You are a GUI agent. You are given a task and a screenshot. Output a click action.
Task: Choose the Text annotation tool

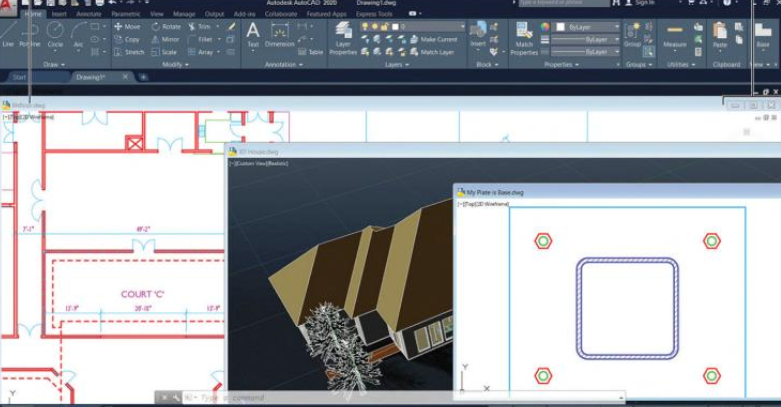[253, 35]
